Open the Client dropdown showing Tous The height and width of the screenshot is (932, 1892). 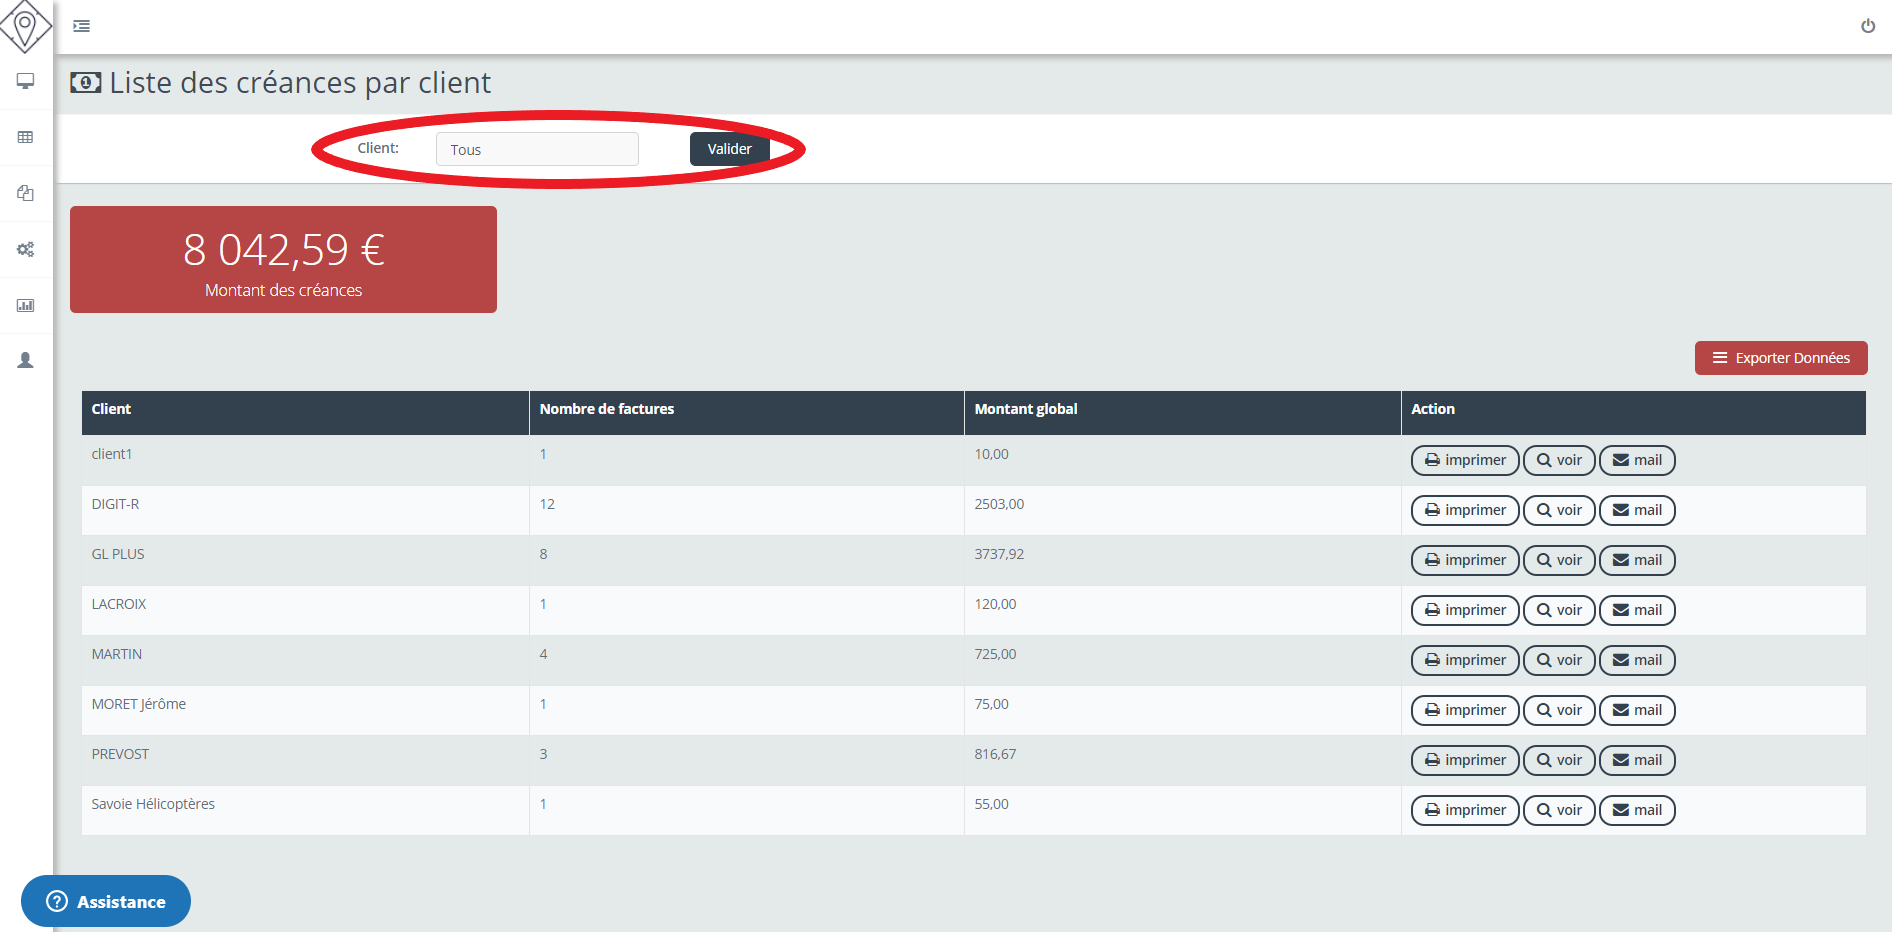[x=537, y=149]
